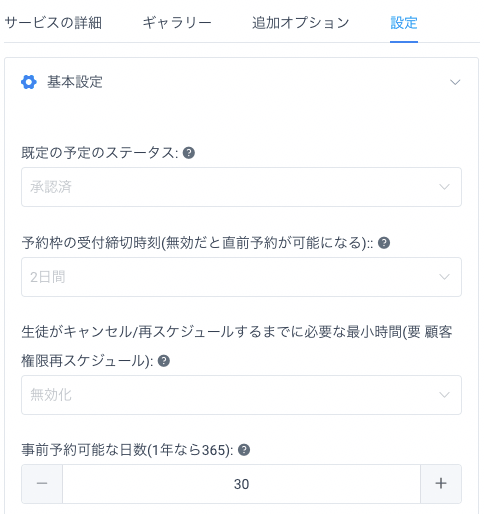
Task: Click help icon next to 事前予約可能な日数
Action: coord(244,450)
